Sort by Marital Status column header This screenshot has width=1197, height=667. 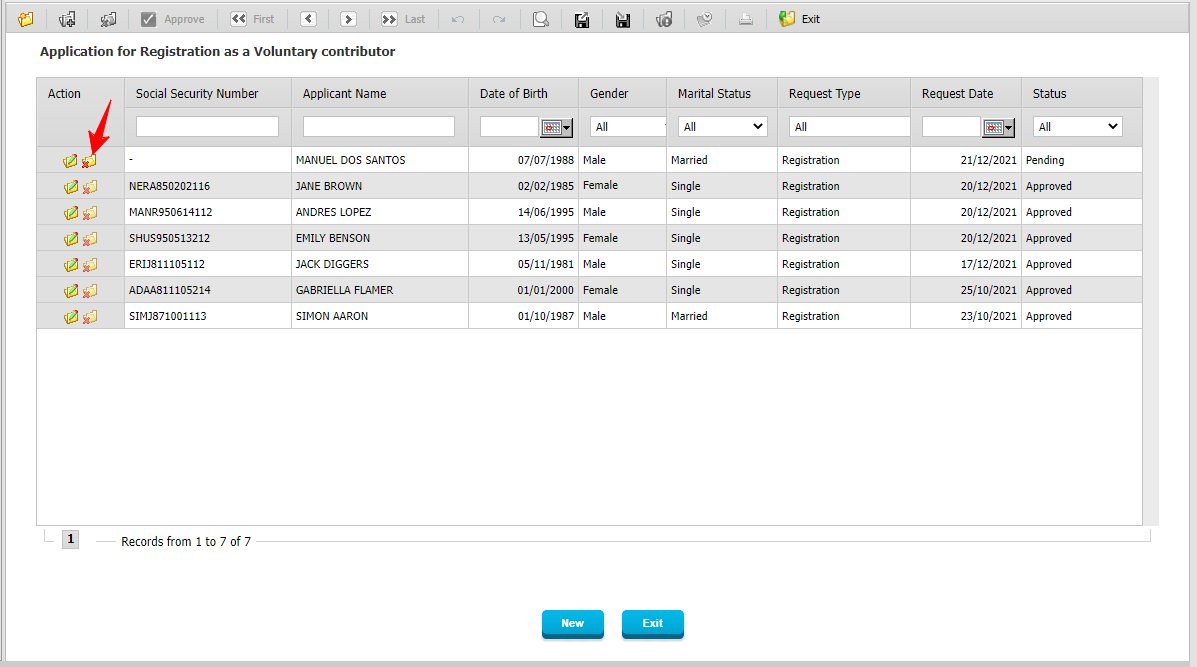click(x=715, y=94)
